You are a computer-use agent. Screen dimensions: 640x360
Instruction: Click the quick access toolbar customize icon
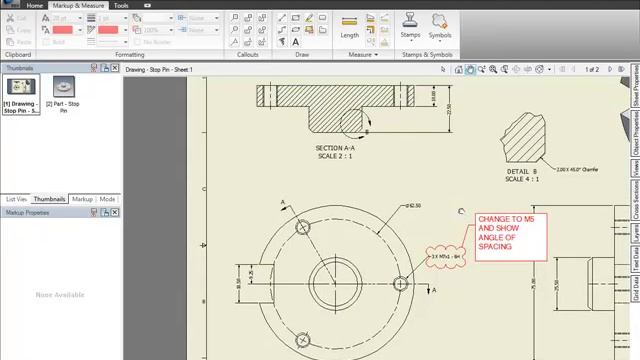[147, 5]
